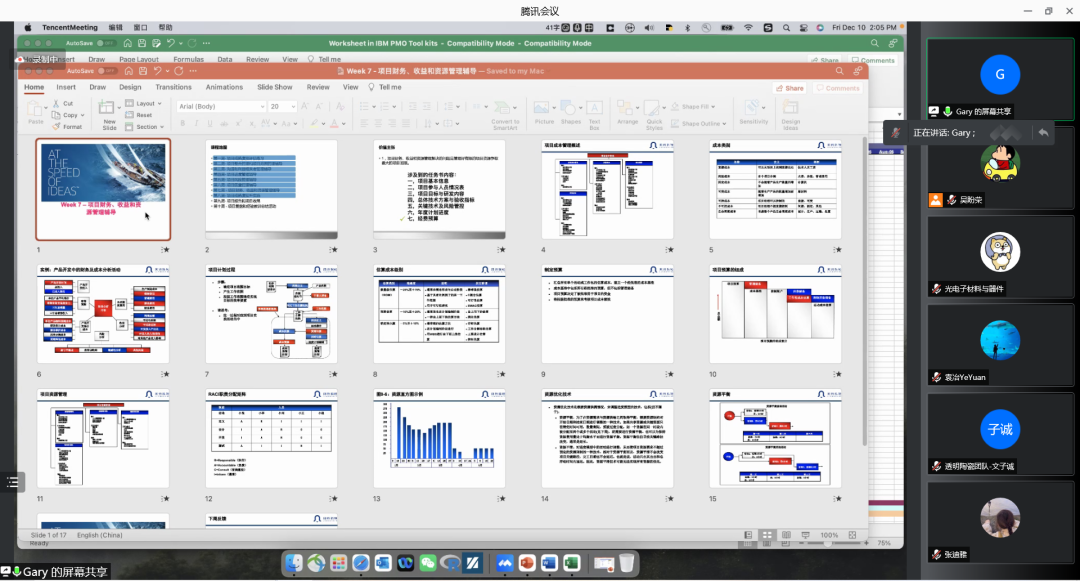Viewport: 1080px width, 581px height.
Task: Open the Design tab in PowerPoint
Action: pyautogui.click(x=130, y=87)
